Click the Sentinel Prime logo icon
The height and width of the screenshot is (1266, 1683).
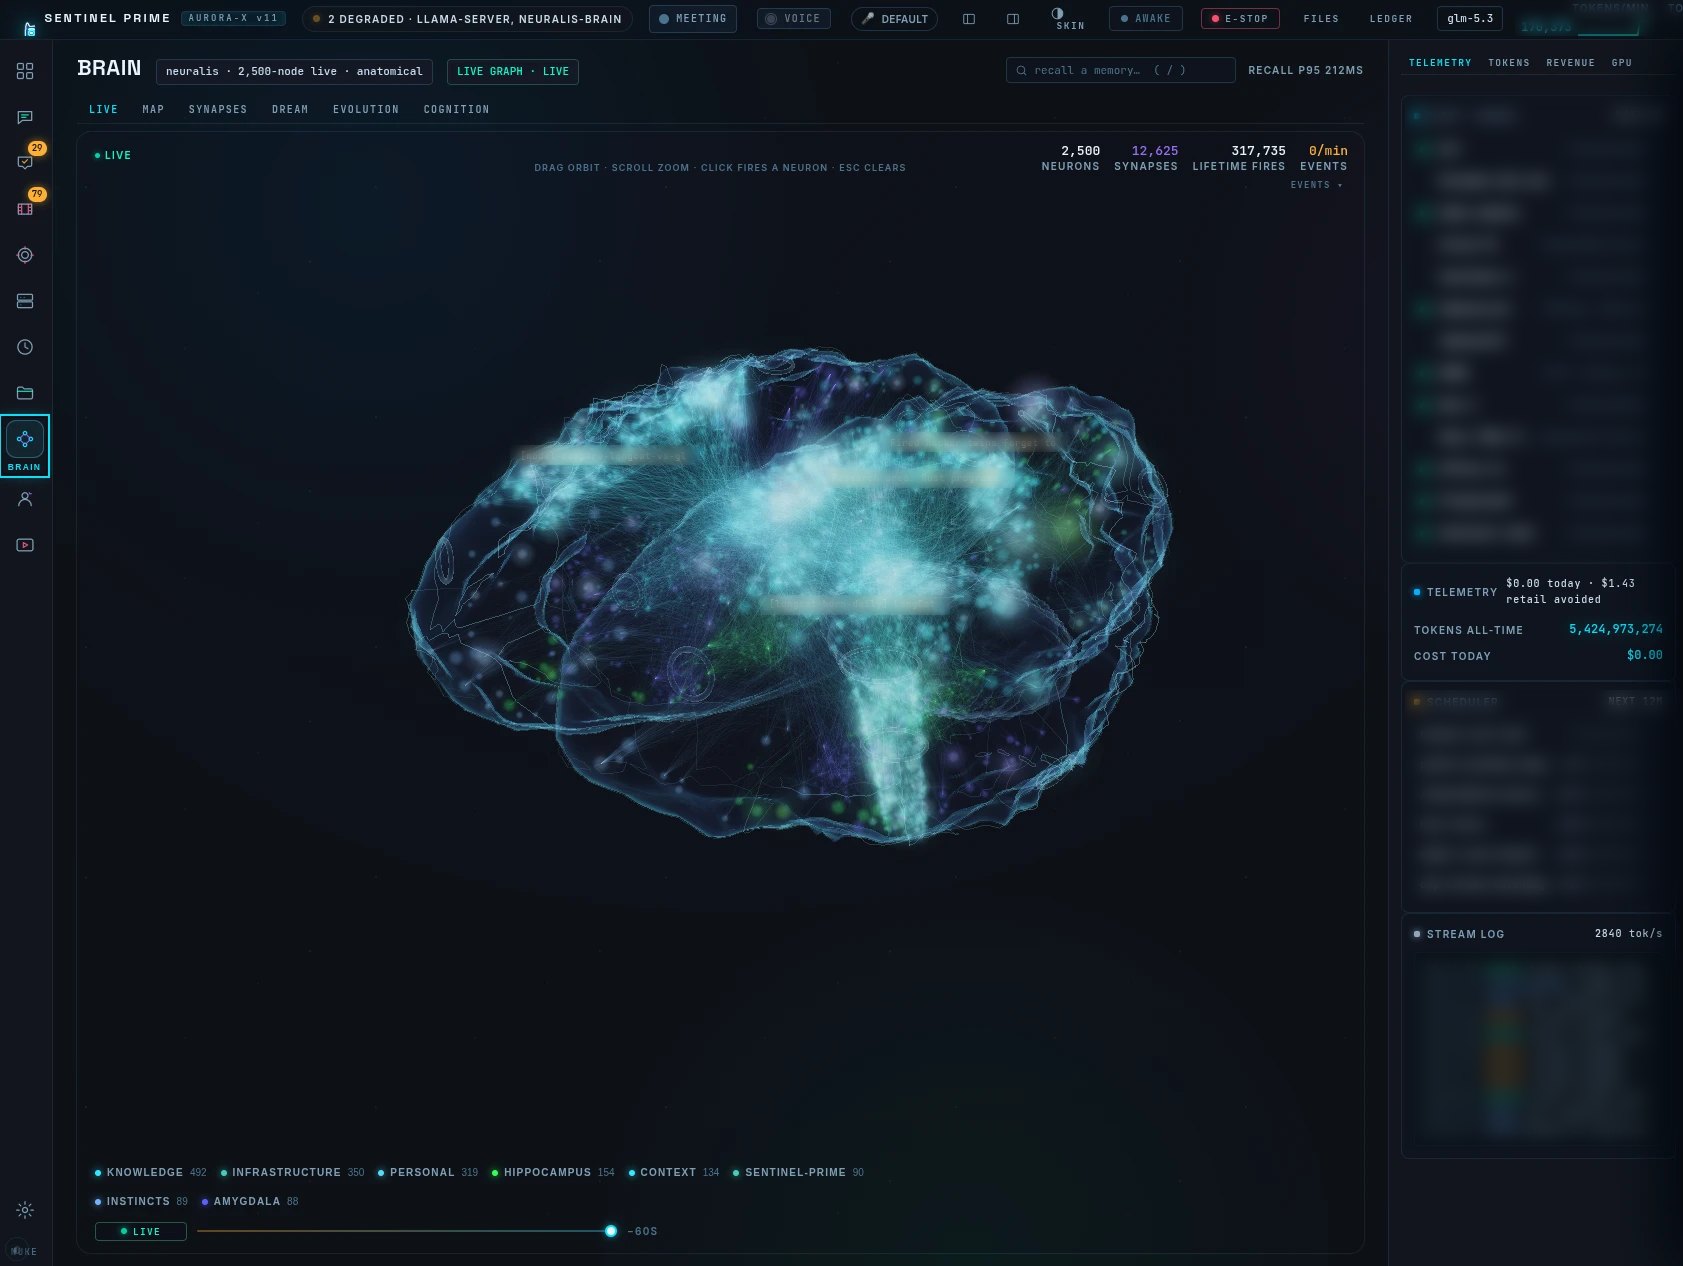click(30, 29)
